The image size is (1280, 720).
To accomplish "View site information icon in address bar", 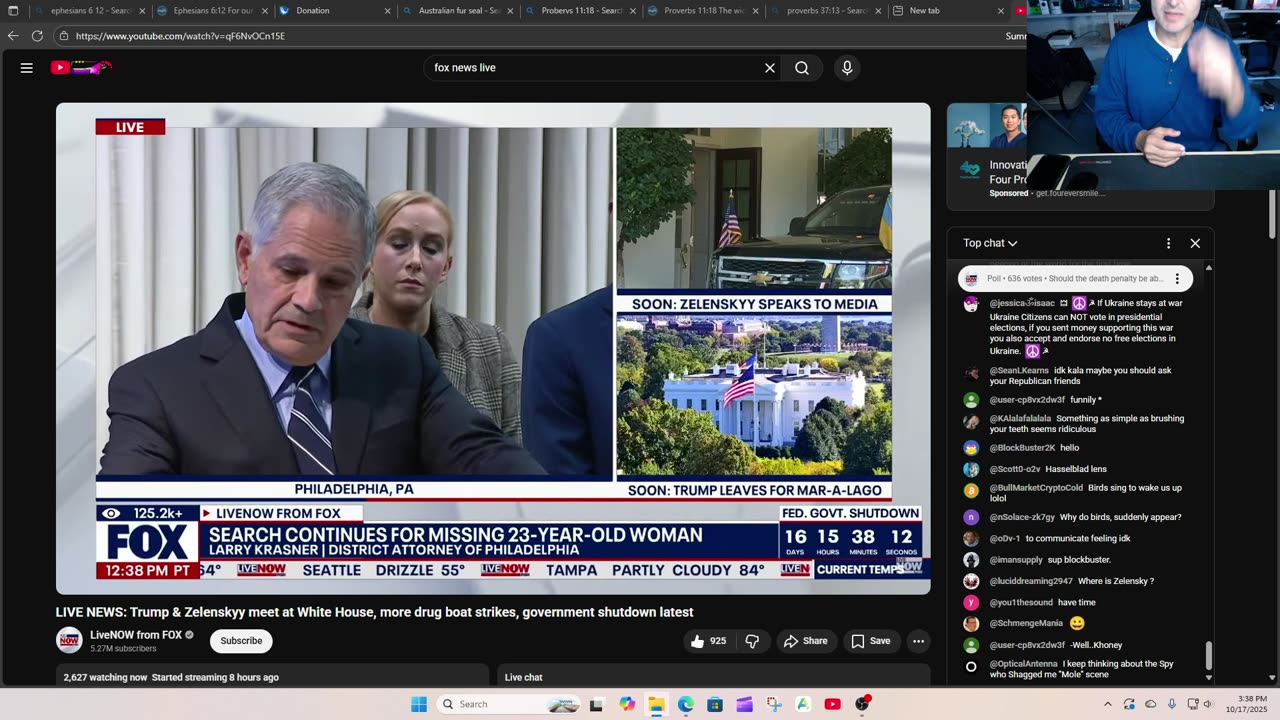I will (64, 36).
